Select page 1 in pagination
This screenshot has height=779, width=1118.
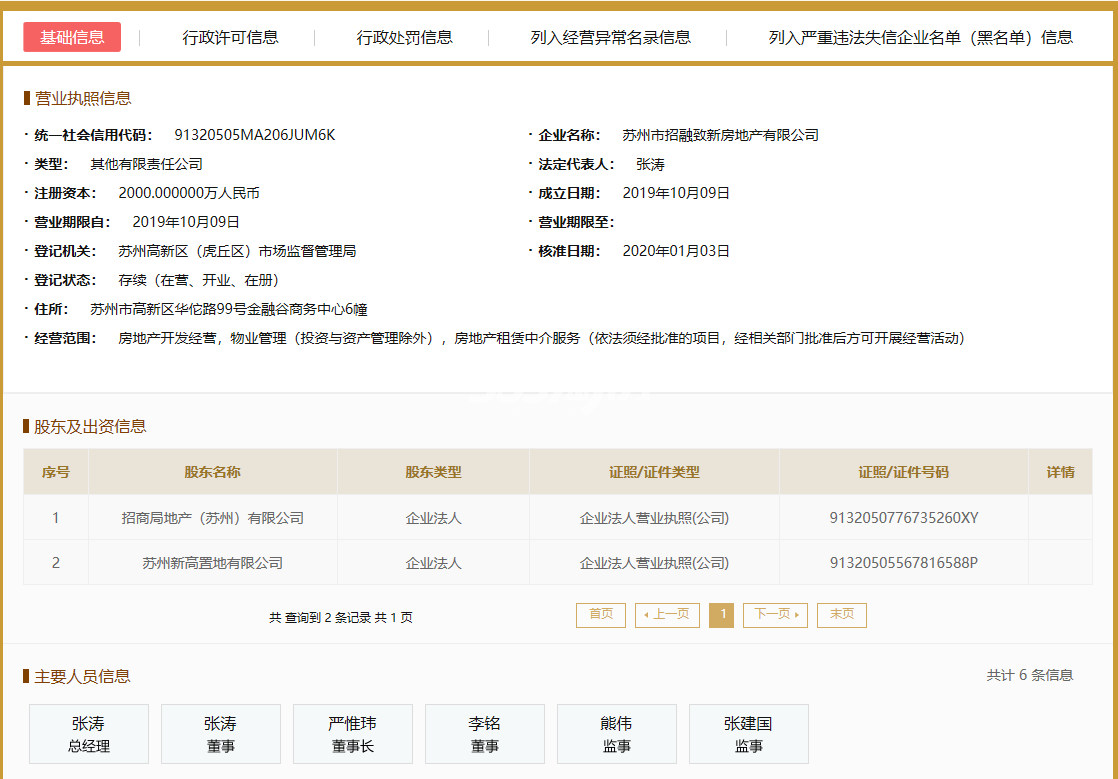point(722,615)
